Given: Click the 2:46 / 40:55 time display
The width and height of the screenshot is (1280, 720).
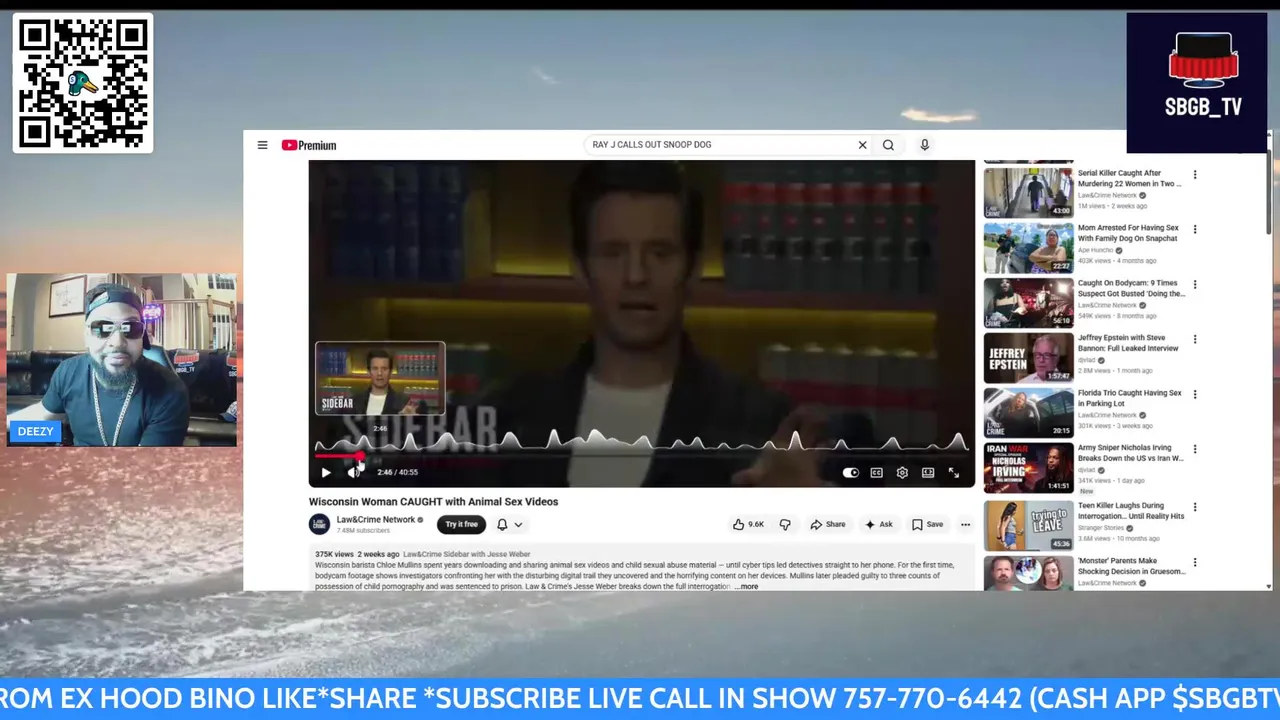Looking at the screenshot, I should pos(397,472).
